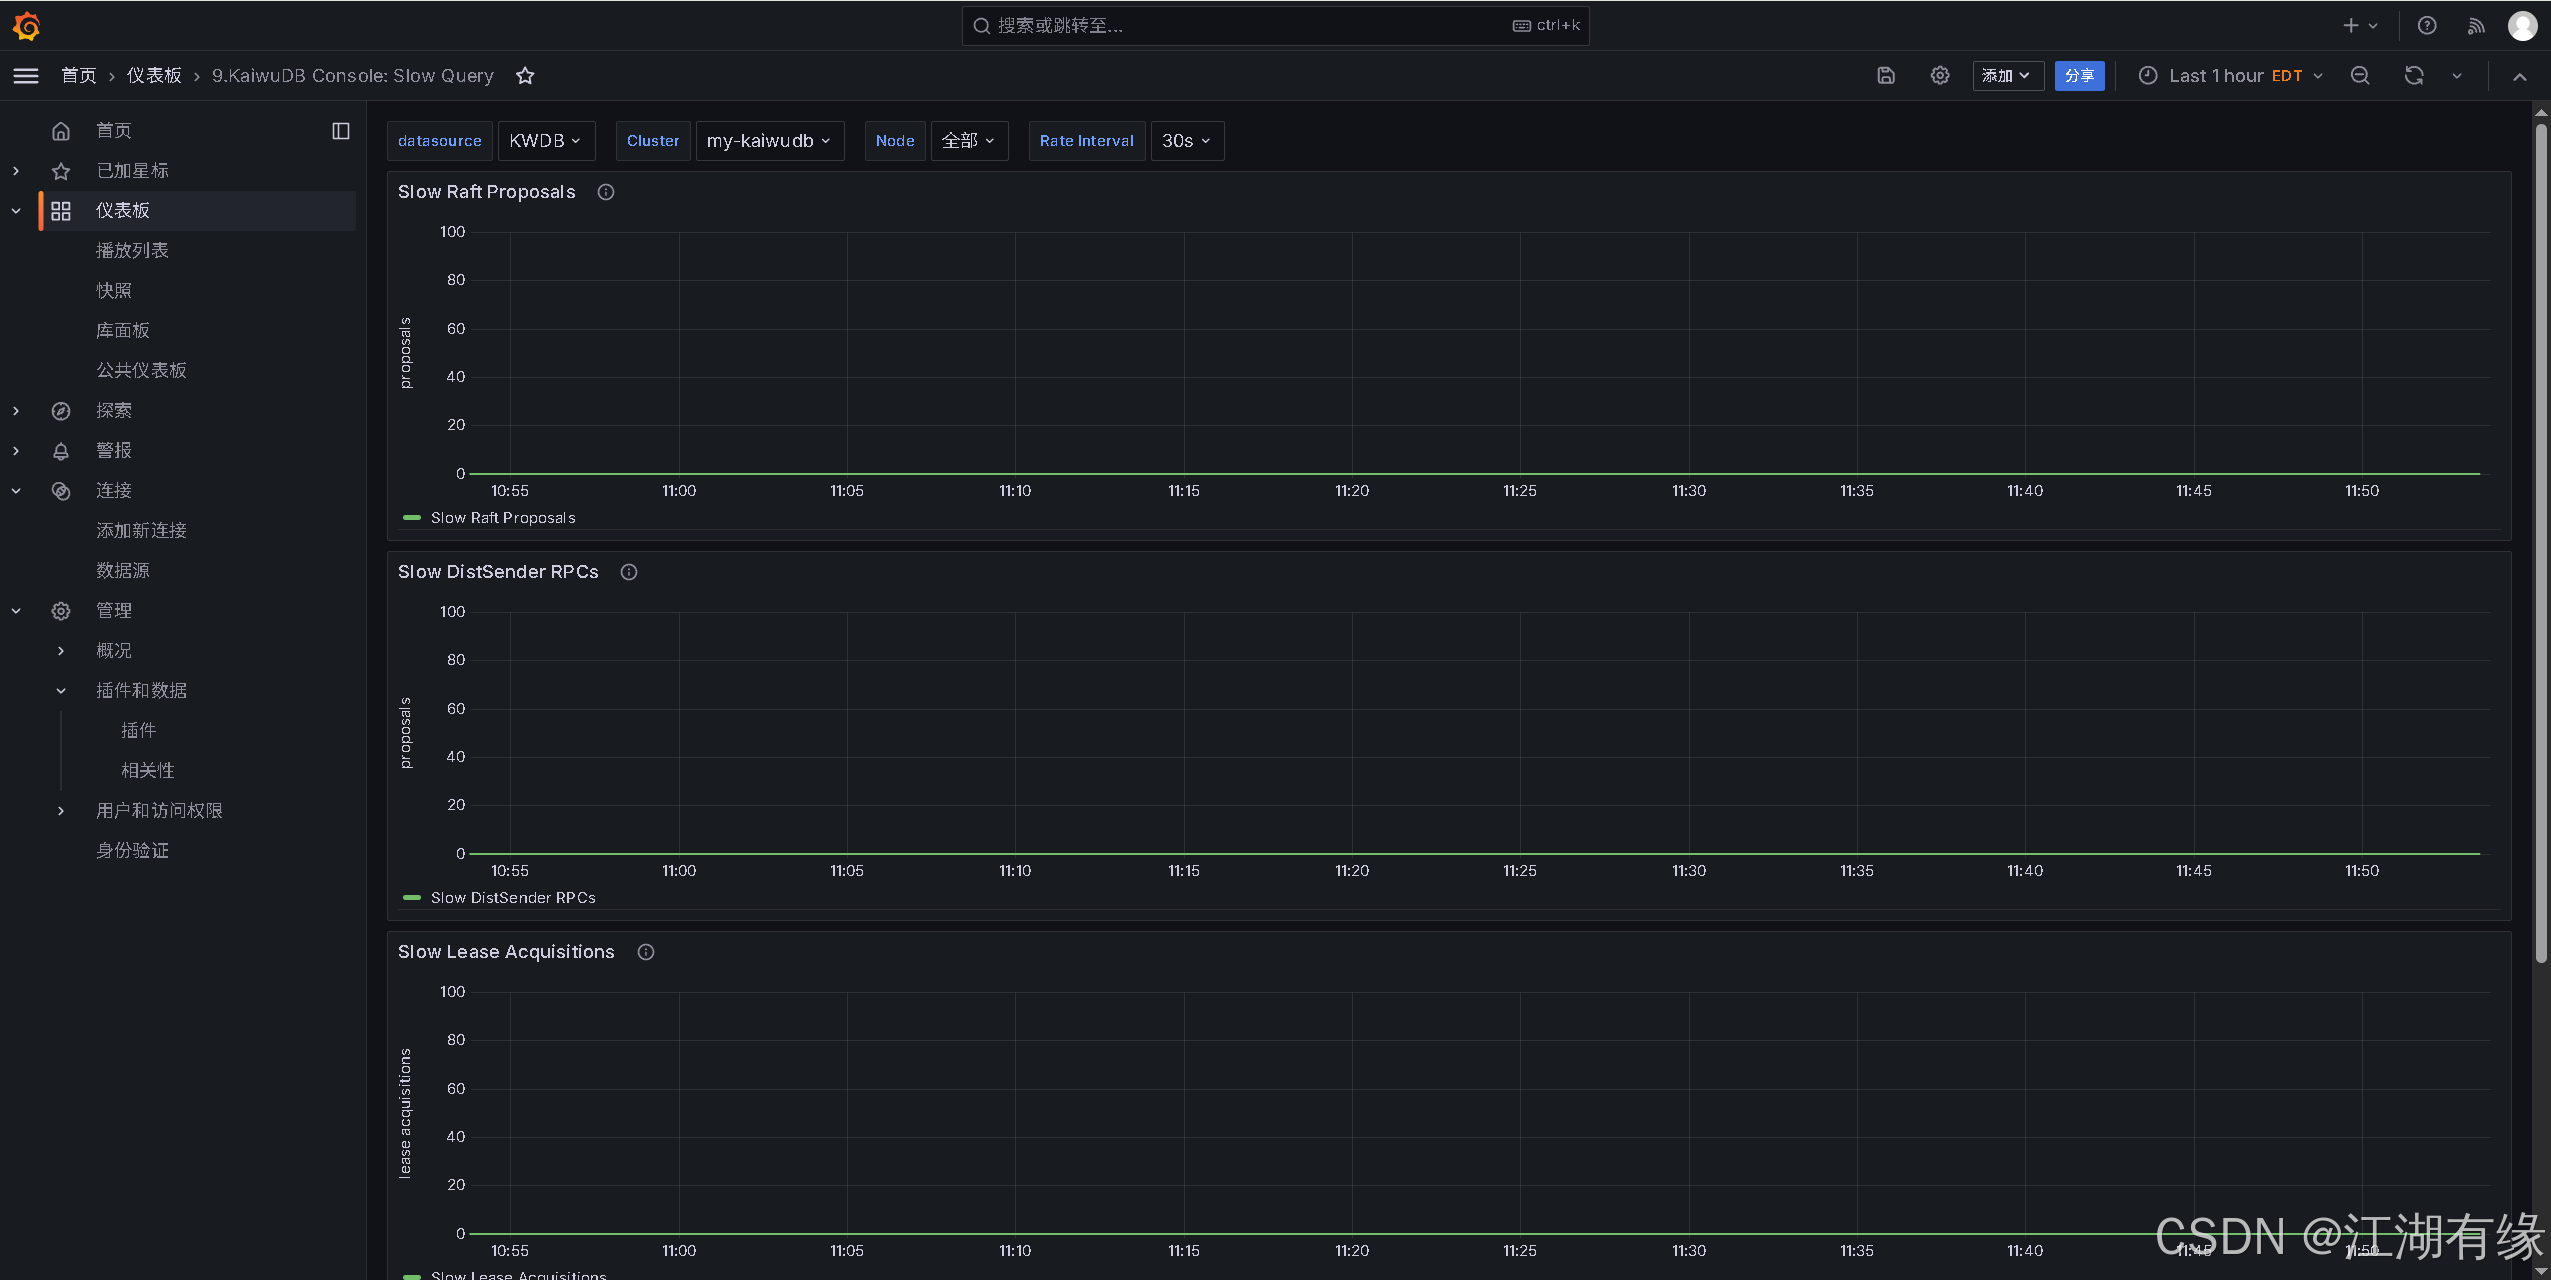The height and width of the screenshot is (1280, 2551).
Task: Collapse the 管理 sidebar section
Action: 16,611
